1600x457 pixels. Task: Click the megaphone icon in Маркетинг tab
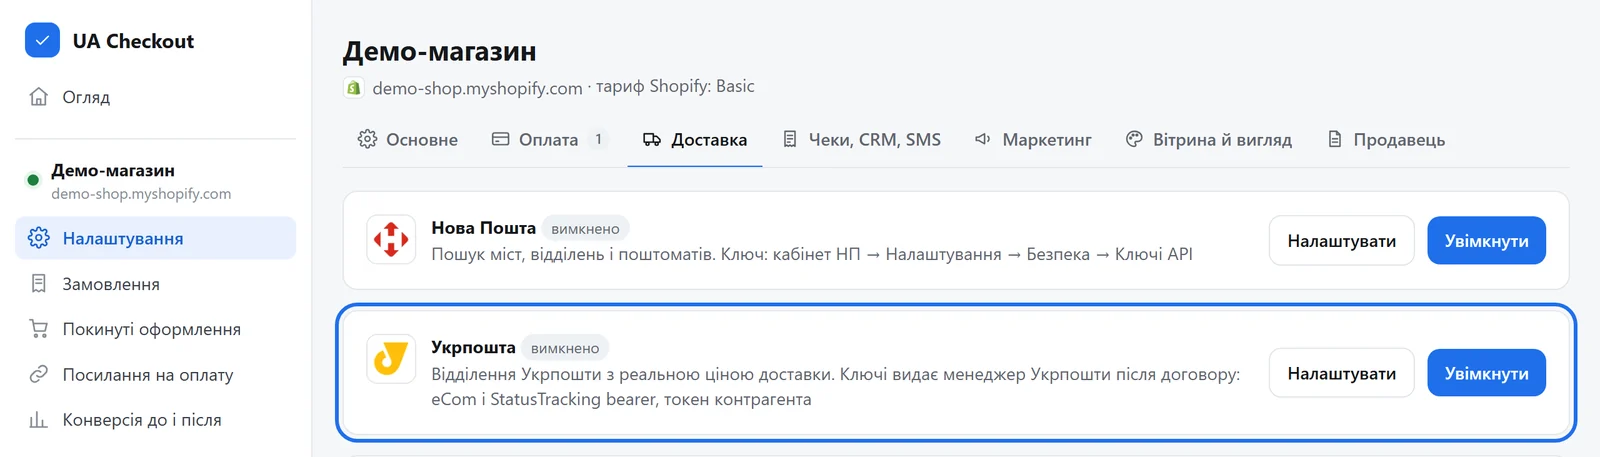coord(983,139)
